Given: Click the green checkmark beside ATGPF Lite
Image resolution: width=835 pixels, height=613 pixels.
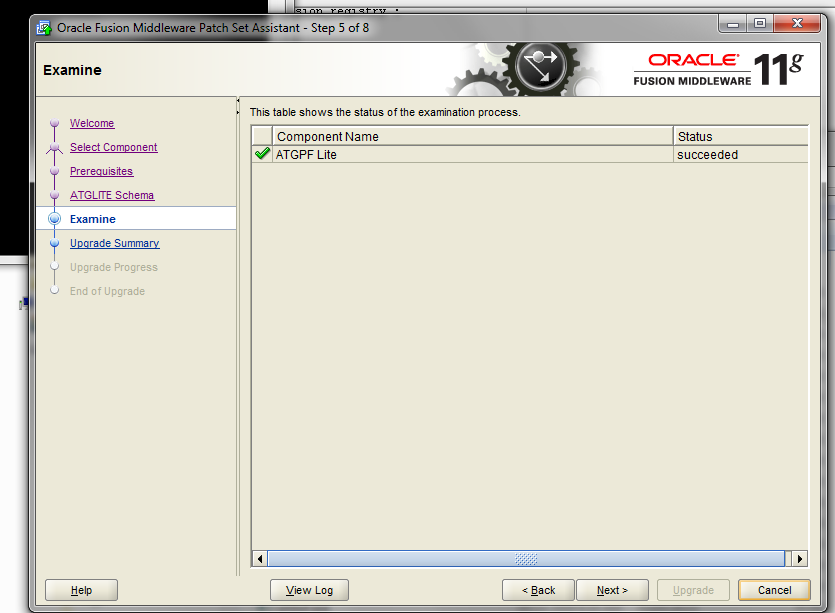Looking at the screenshot, I should click(262, 154).
